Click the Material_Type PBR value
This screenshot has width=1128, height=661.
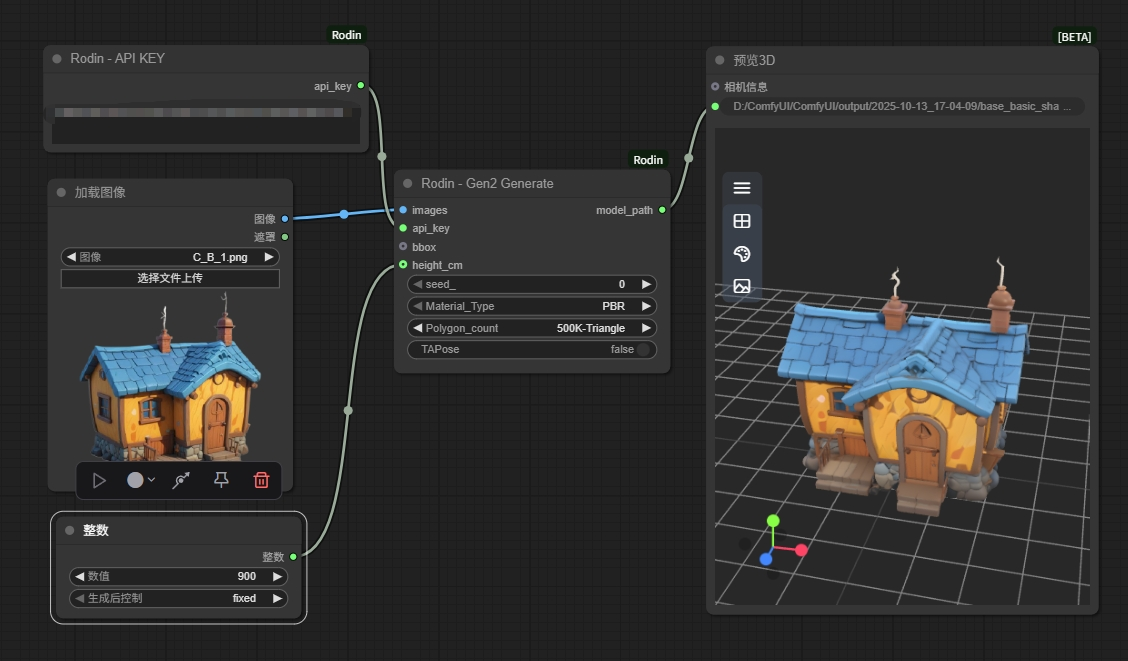(614, 306)
